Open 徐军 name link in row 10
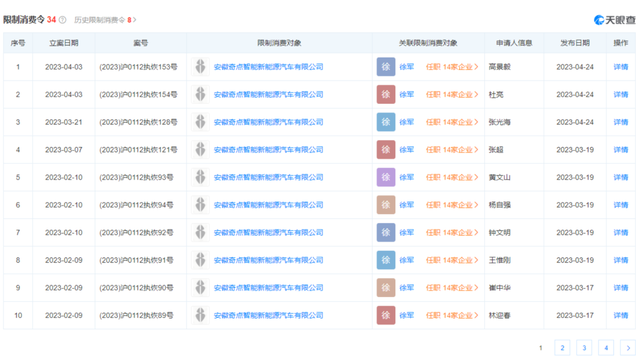This screenshot has height=363, width=640. (x=407, y=315)
